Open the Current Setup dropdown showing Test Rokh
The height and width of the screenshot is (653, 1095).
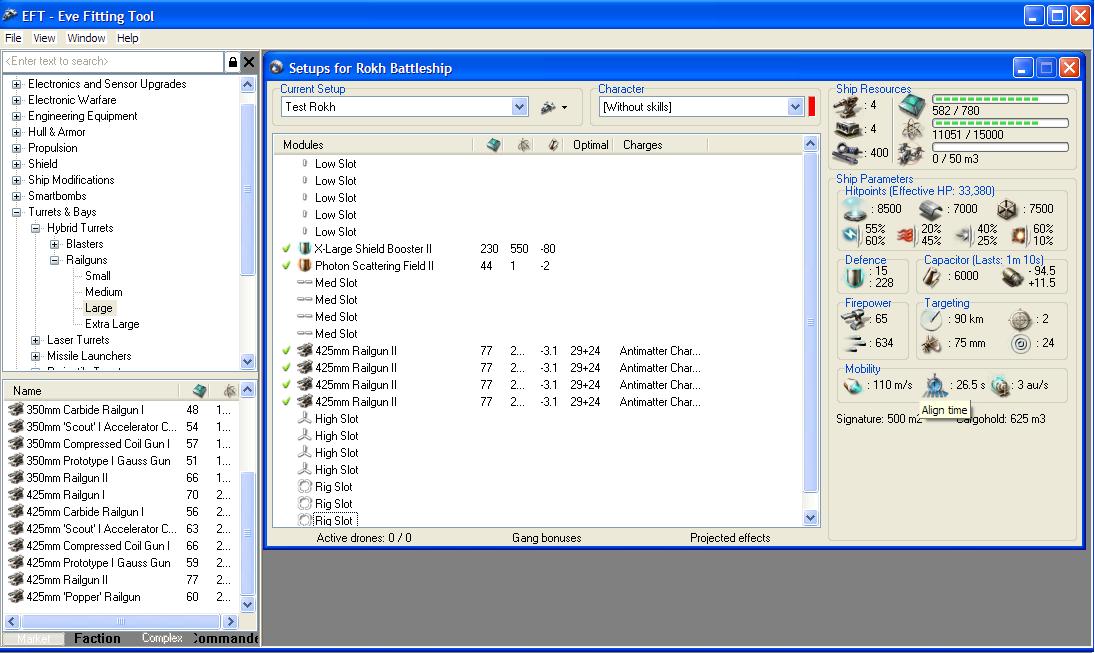(x=519, y=107)
